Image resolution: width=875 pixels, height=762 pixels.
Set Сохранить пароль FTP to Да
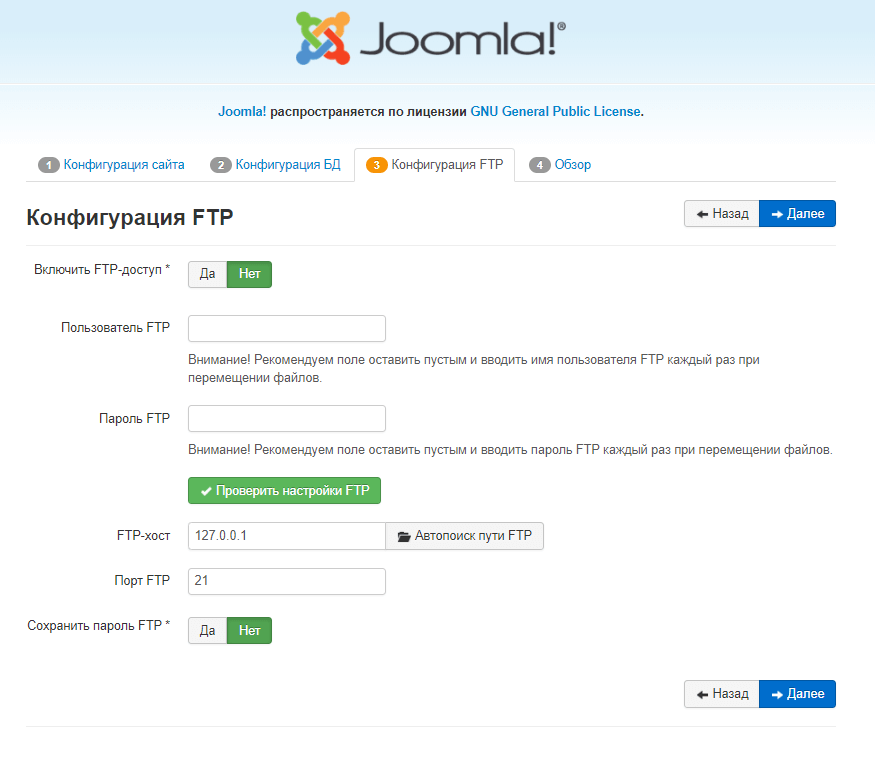point(208,631)
